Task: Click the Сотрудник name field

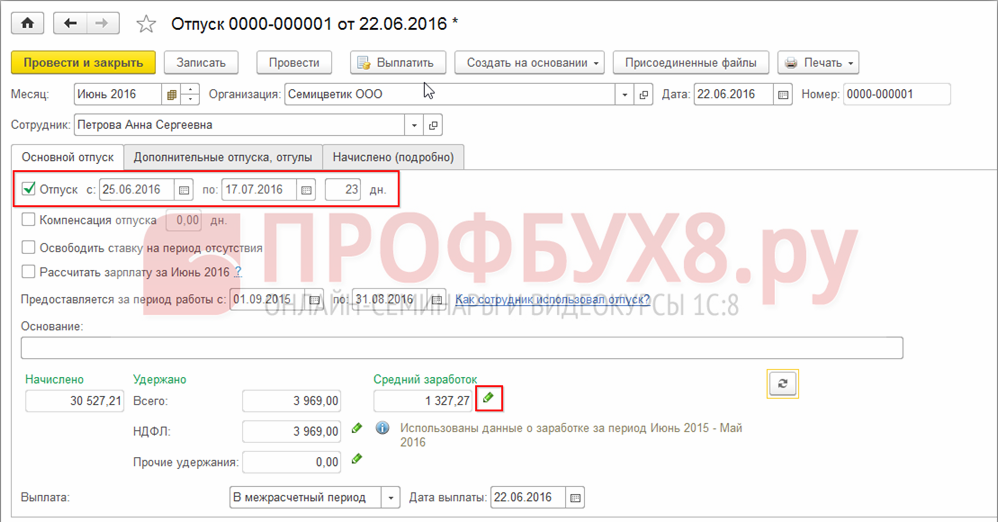Action: coord(239,125)
